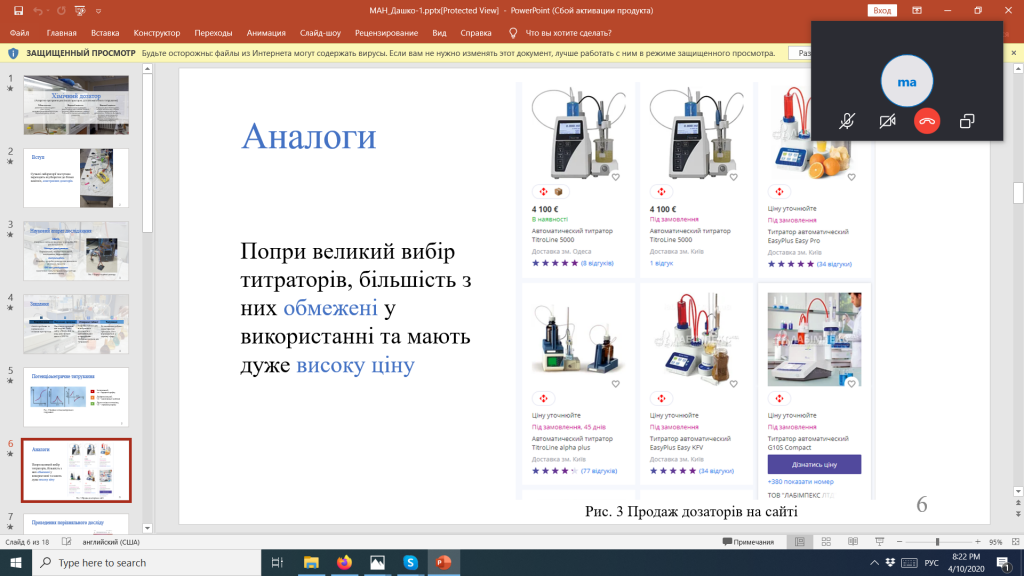Screen dimensions: 1024x576
Task: Go to previous slide via double-up arrow
Action: tap(1018, 504)
